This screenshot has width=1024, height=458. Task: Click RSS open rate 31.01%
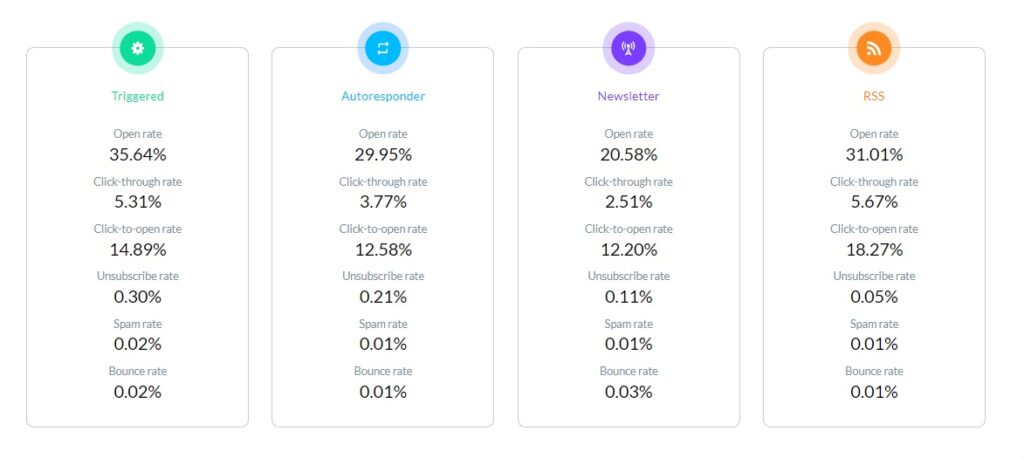pyautogui.click(x=874, y=155)
